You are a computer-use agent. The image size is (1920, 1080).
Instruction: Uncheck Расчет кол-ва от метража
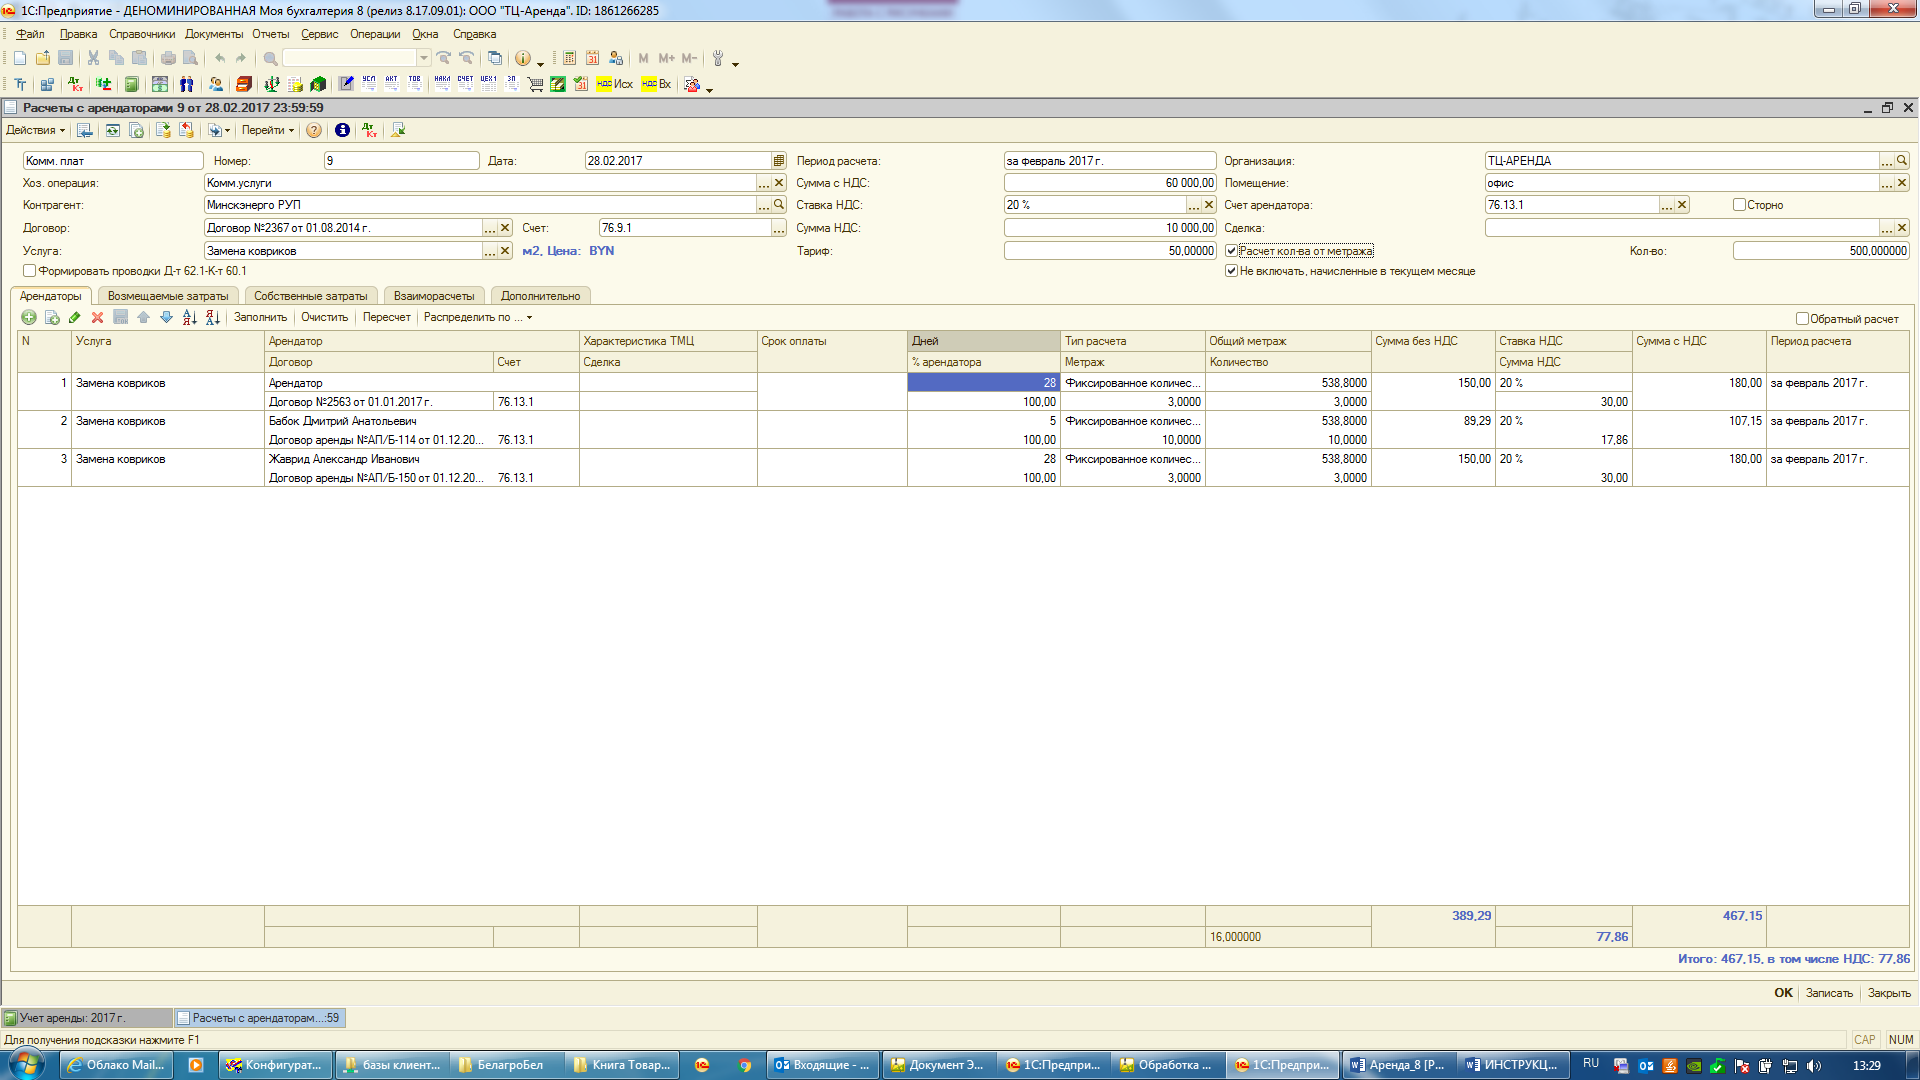coord(1231,251)
